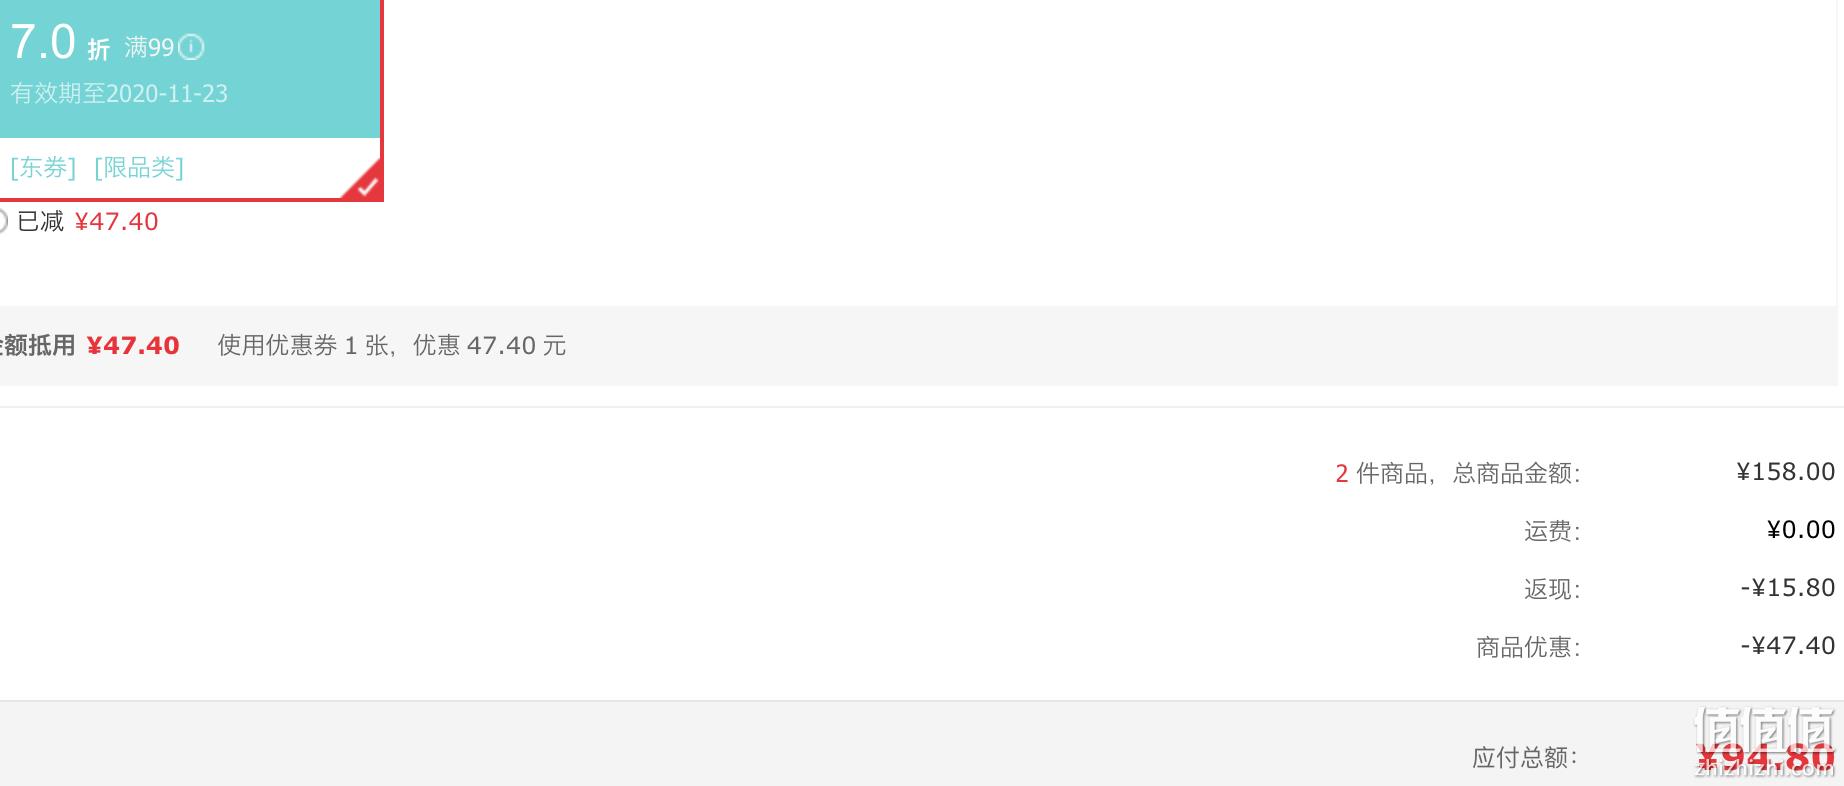The image size is (1844, 786).
Task: Click the 使用优惠券 1 张 summary text
Action: pos(303,345)
